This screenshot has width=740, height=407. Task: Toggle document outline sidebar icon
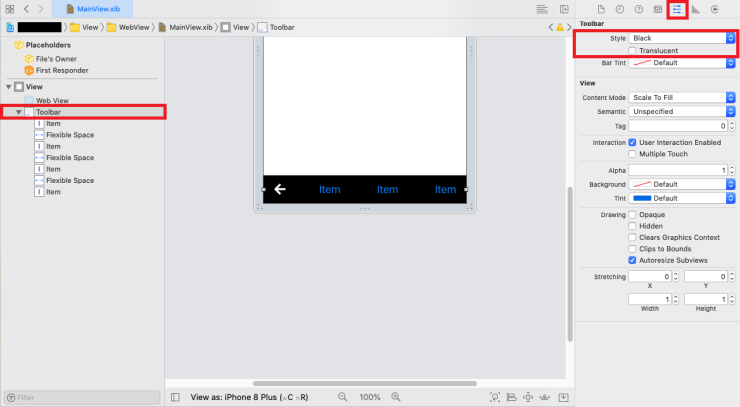tap(175, 397)
